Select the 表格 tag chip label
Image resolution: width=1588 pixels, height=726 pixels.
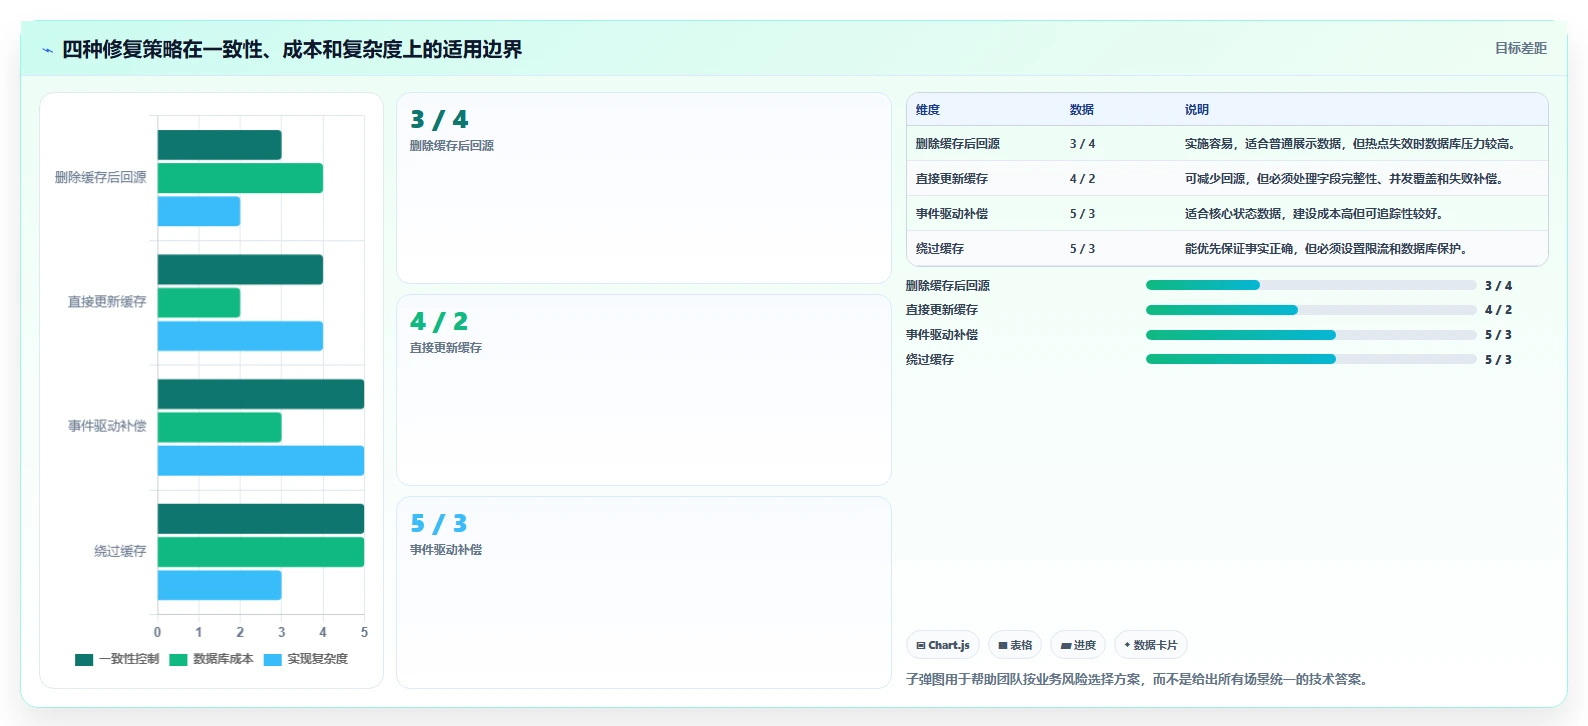(x=1021, y=646)
